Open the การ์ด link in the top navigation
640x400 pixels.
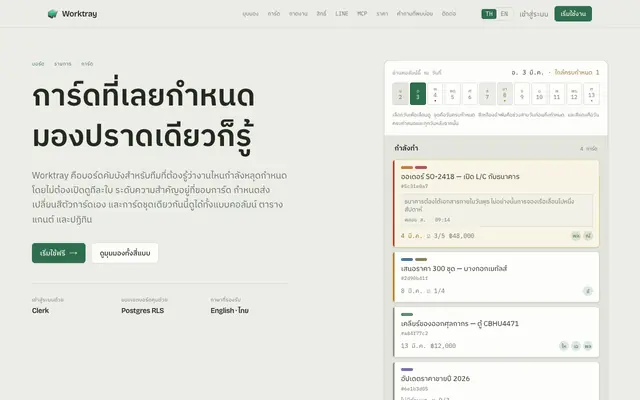point(274,14)
